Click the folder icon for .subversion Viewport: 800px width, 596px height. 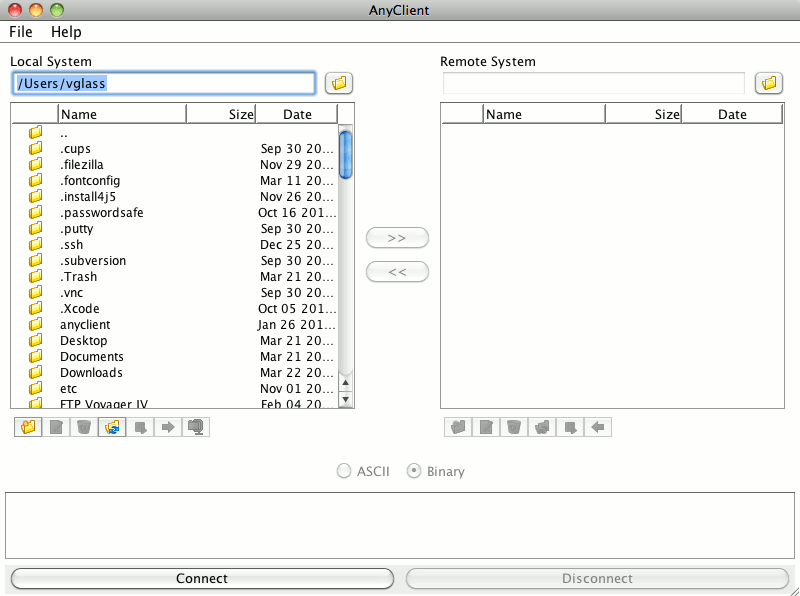tap(36, 260)
